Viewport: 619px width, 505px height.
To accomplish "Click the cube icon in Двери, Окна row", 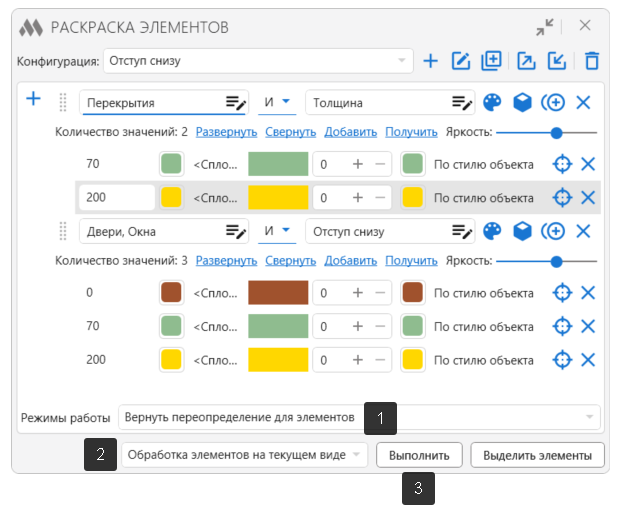I will (522, 231).
